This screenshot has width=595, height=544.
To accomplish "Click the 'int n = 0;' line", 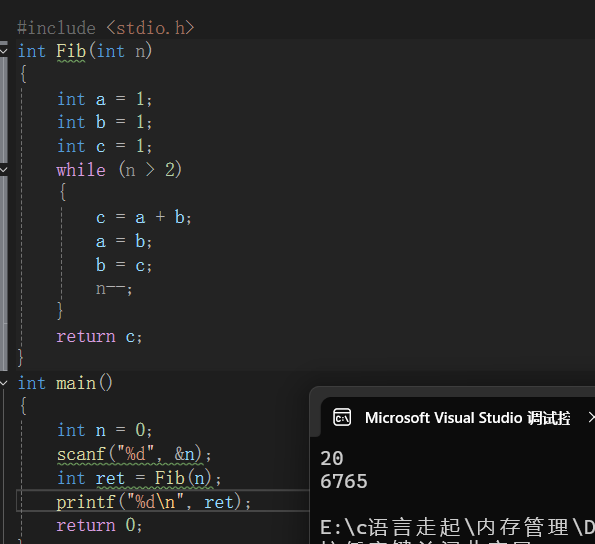I will pos(104,431).
